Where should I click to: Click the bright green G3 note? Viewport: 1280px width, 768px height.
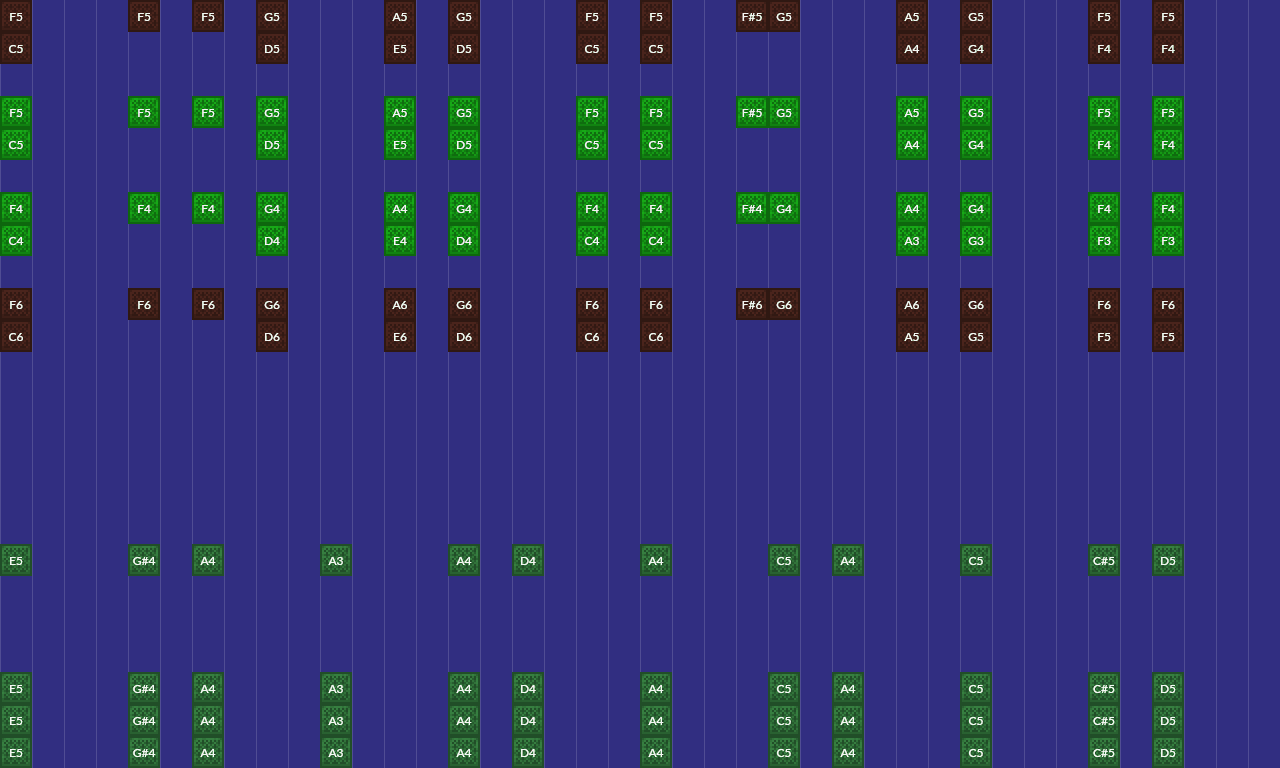click(x=976, y=240)
